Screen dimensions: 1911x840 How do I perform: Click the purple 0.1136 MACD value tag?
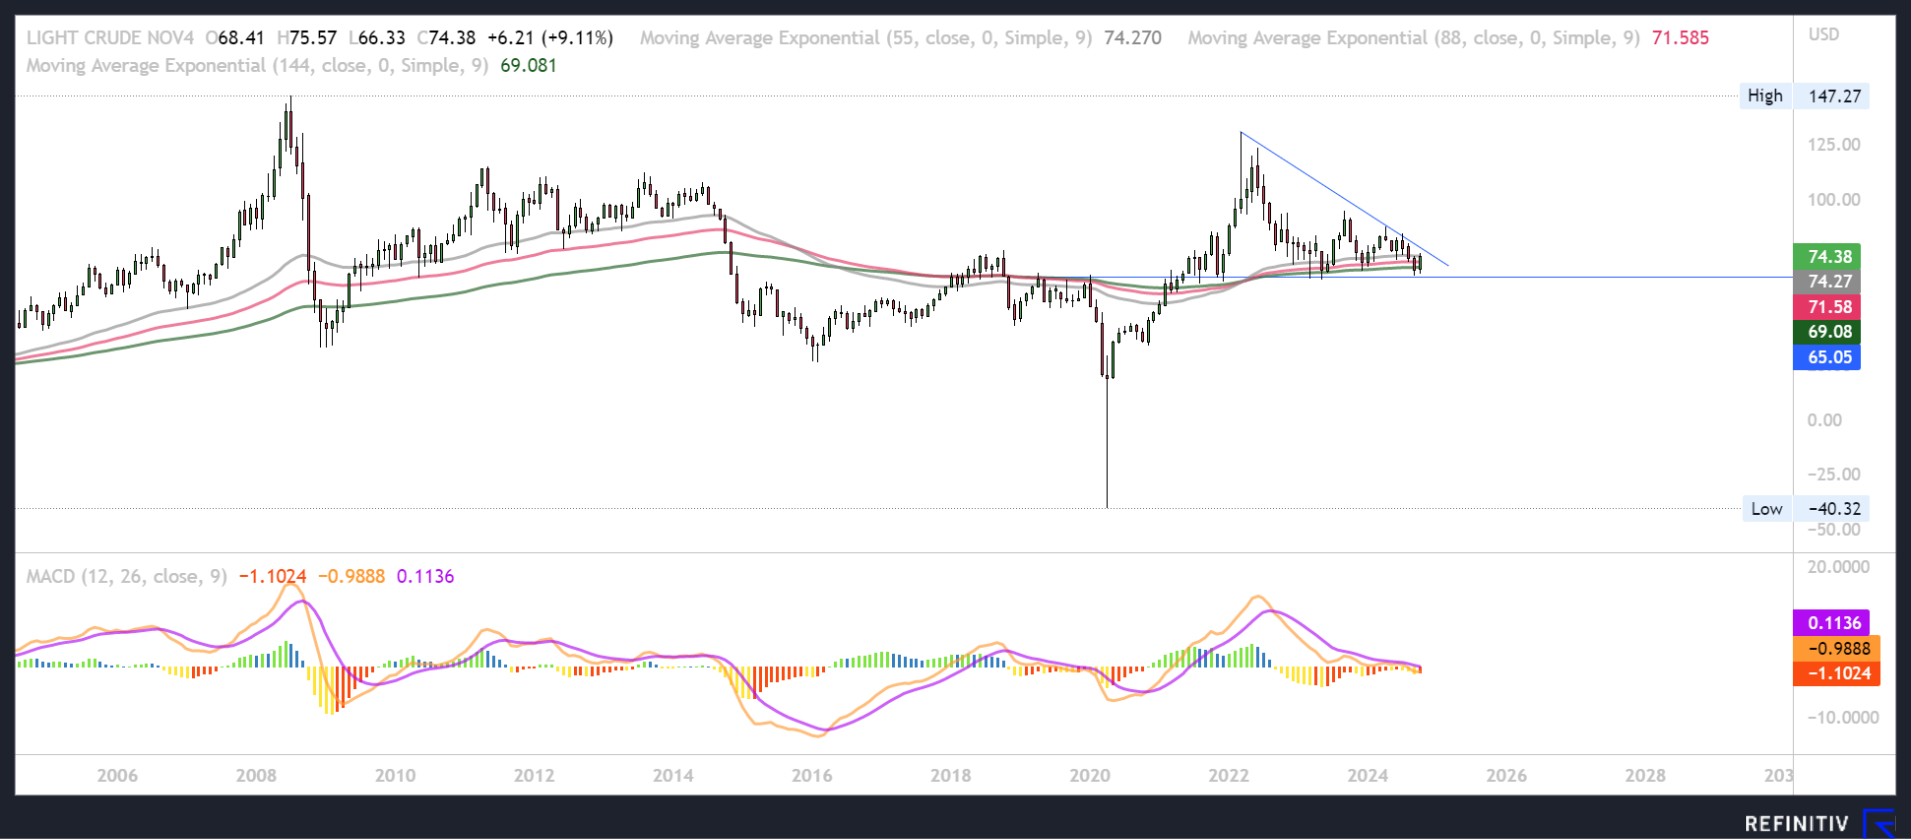(1832, 623)
